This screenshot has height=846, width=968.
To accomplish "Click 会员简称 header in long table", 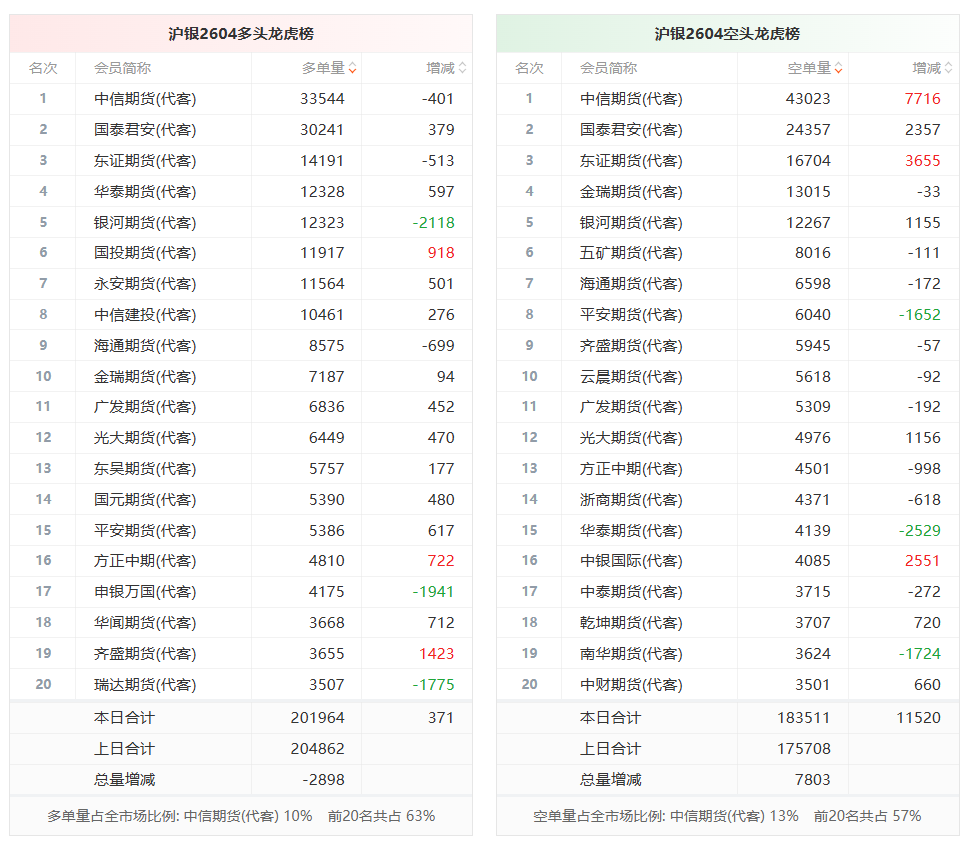I will coord(122,68).
